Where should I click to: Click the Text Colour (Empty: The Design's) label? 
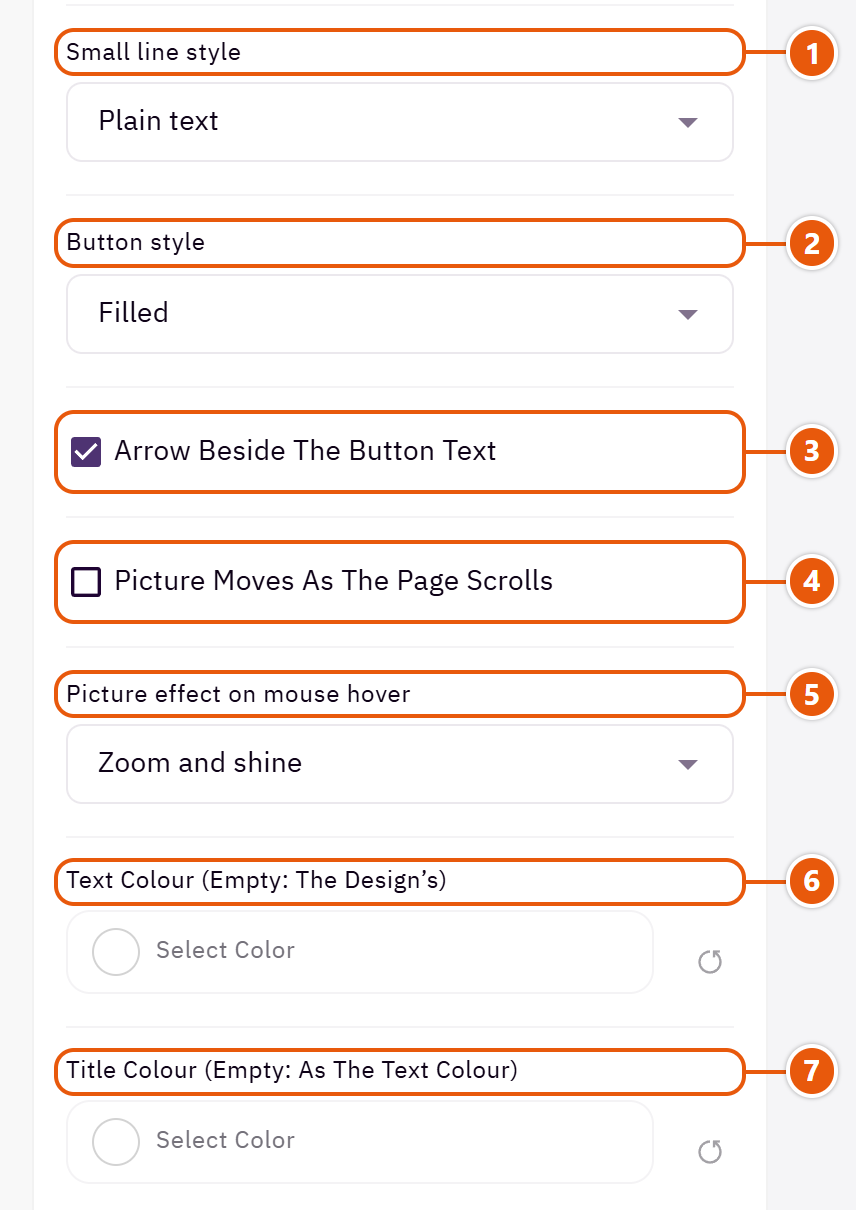tap(257, 881)
